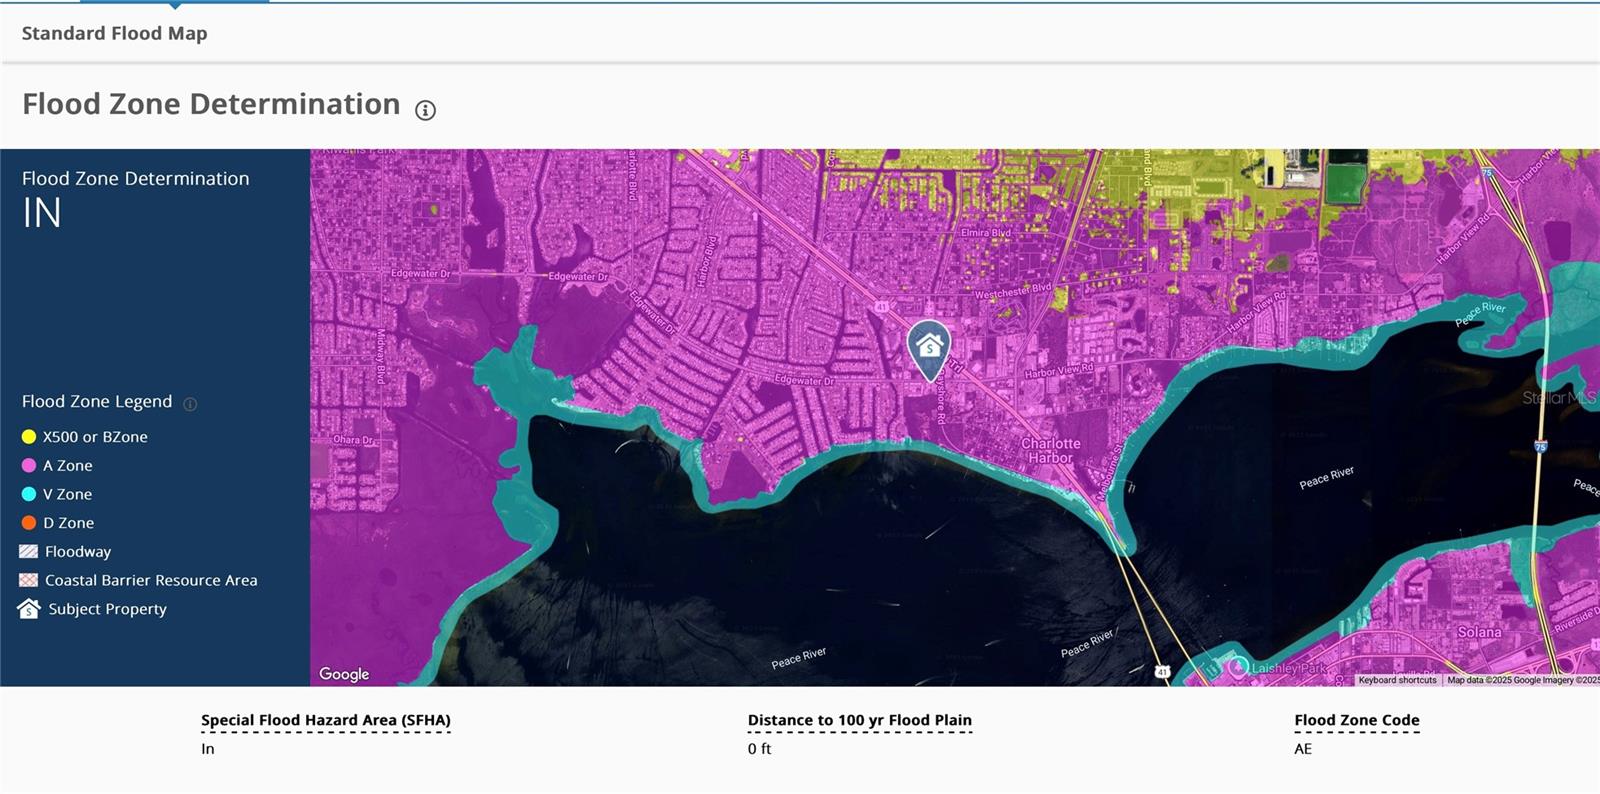Click the Solana label on the map
The height and width of the screenshot is (794, 1600).
1479,632
